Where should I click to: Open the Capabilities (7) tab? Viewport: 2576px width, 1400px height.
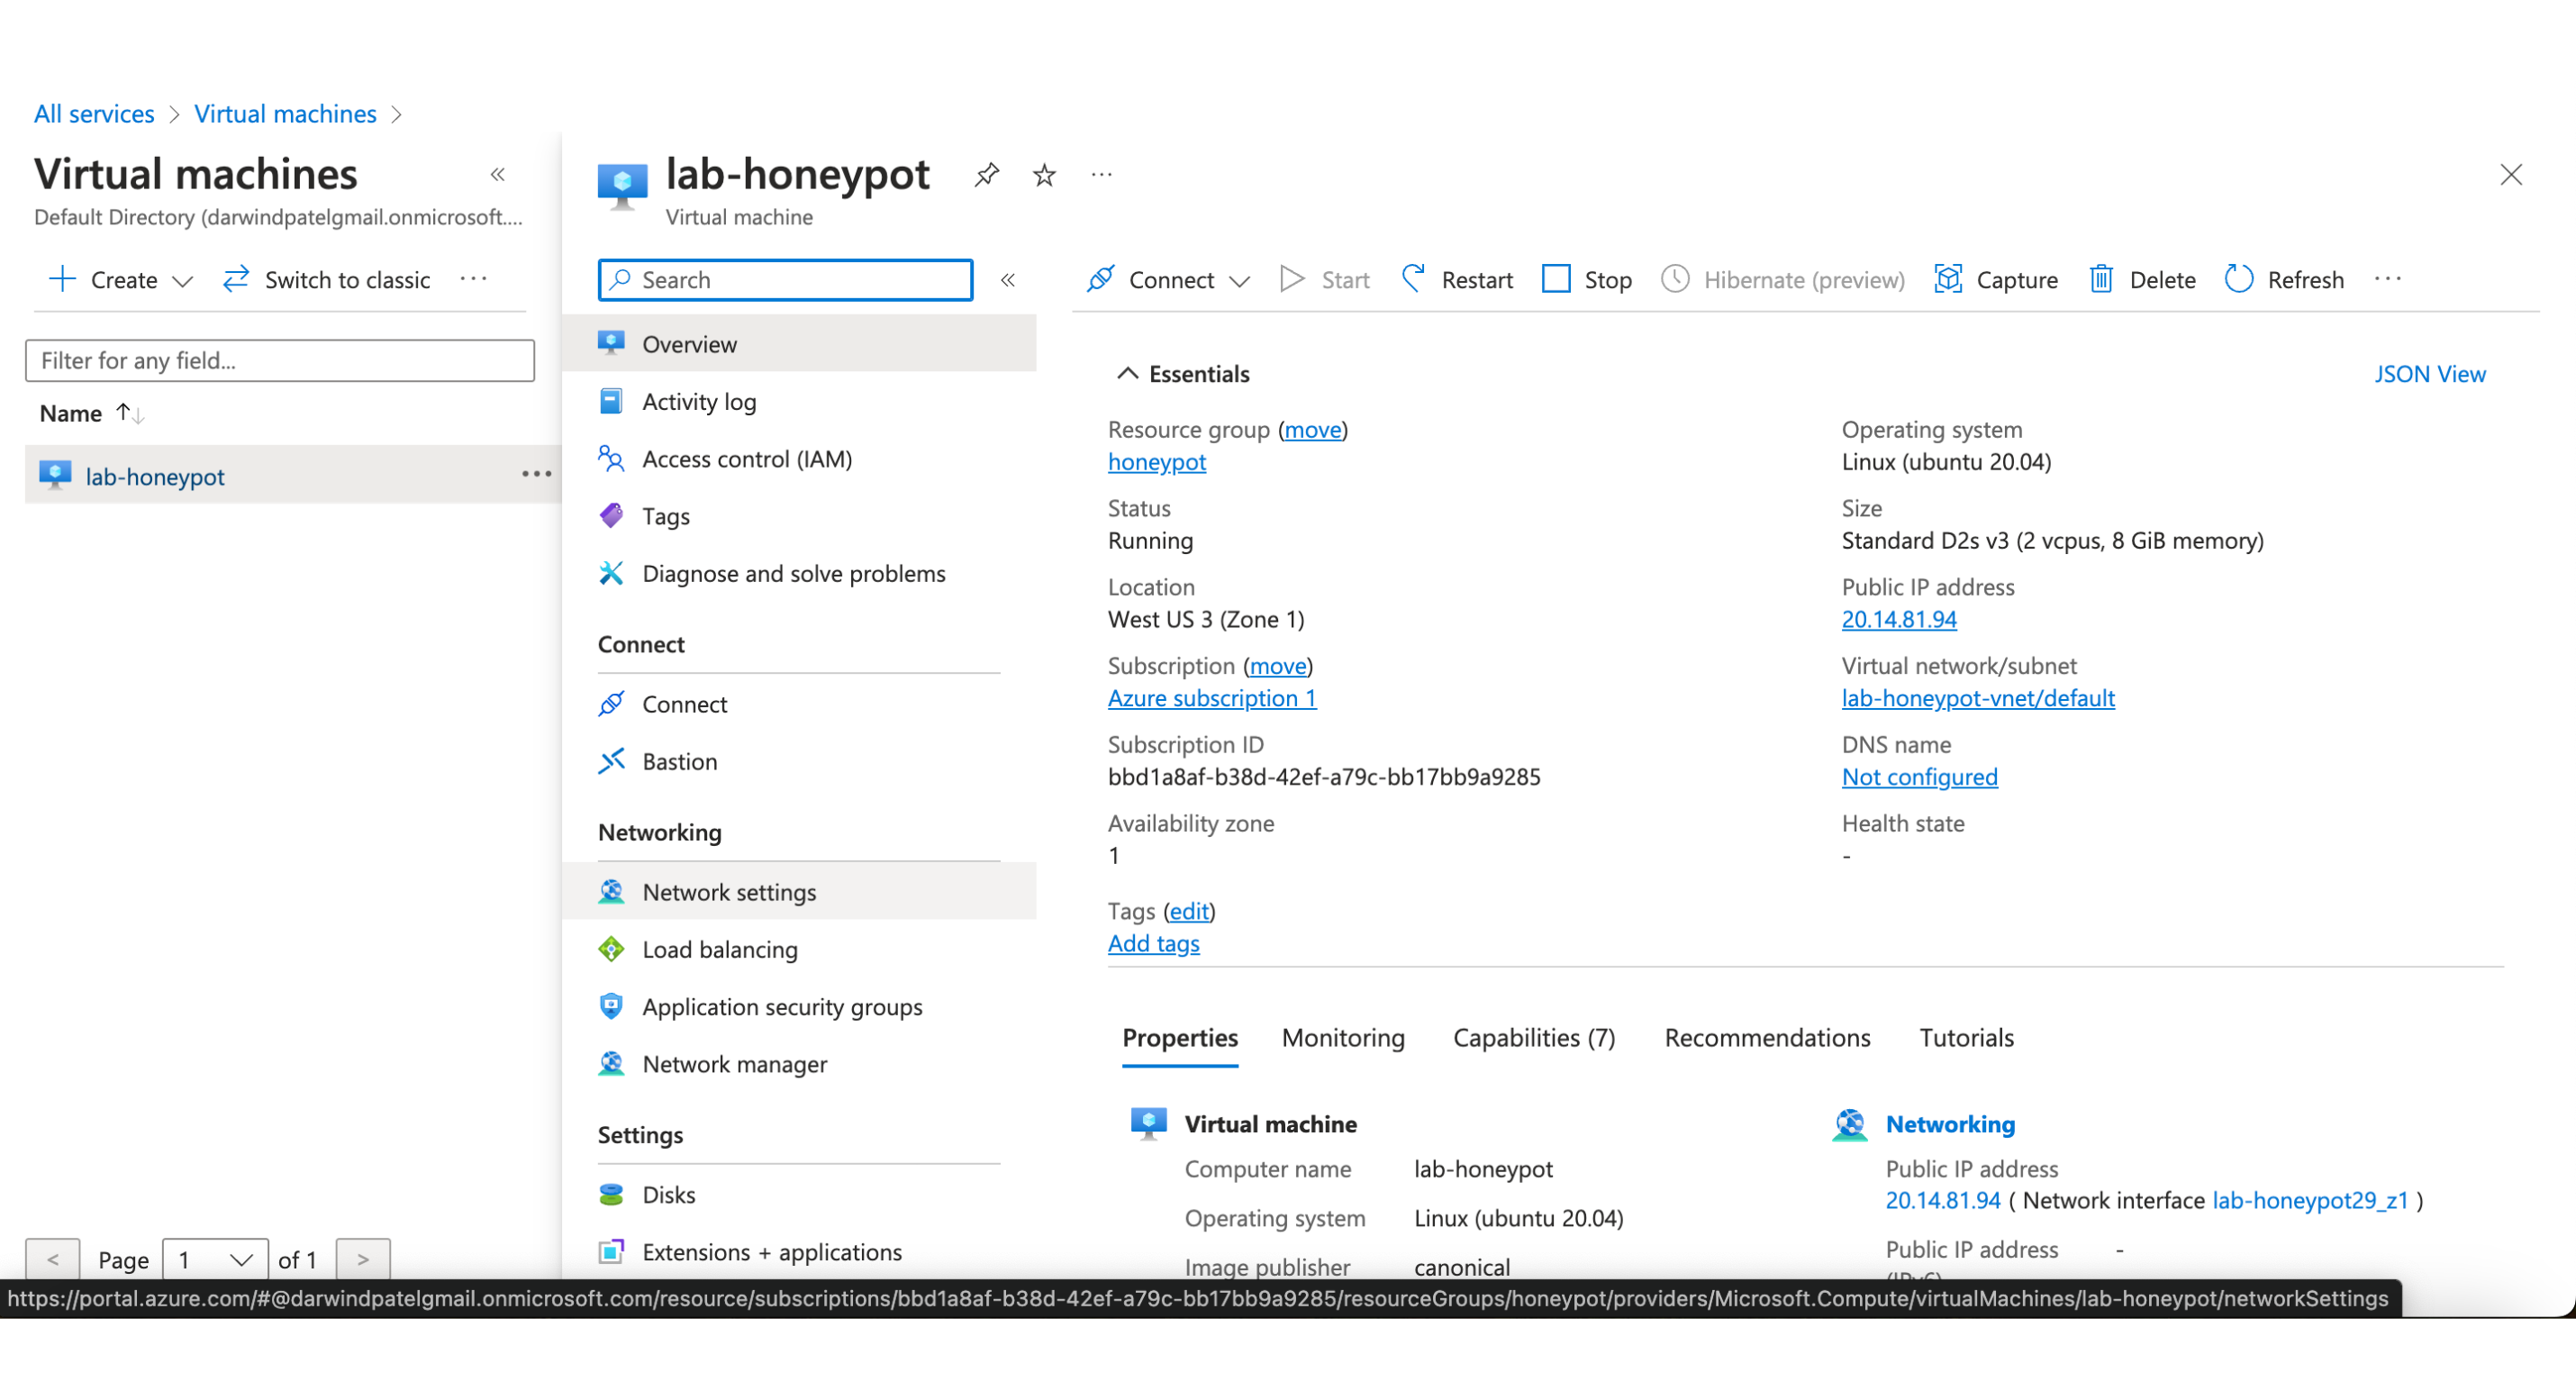[1533, 1037]
